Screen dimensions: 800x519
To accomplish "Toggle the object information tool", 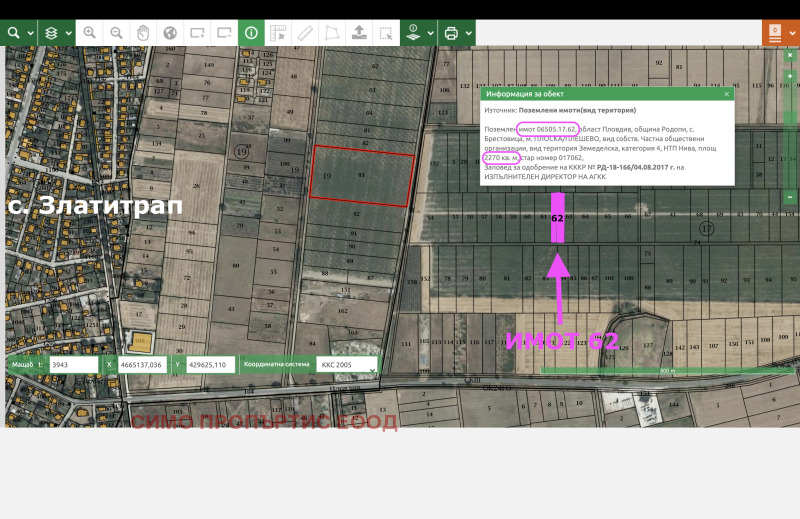I will pos(250,32).
